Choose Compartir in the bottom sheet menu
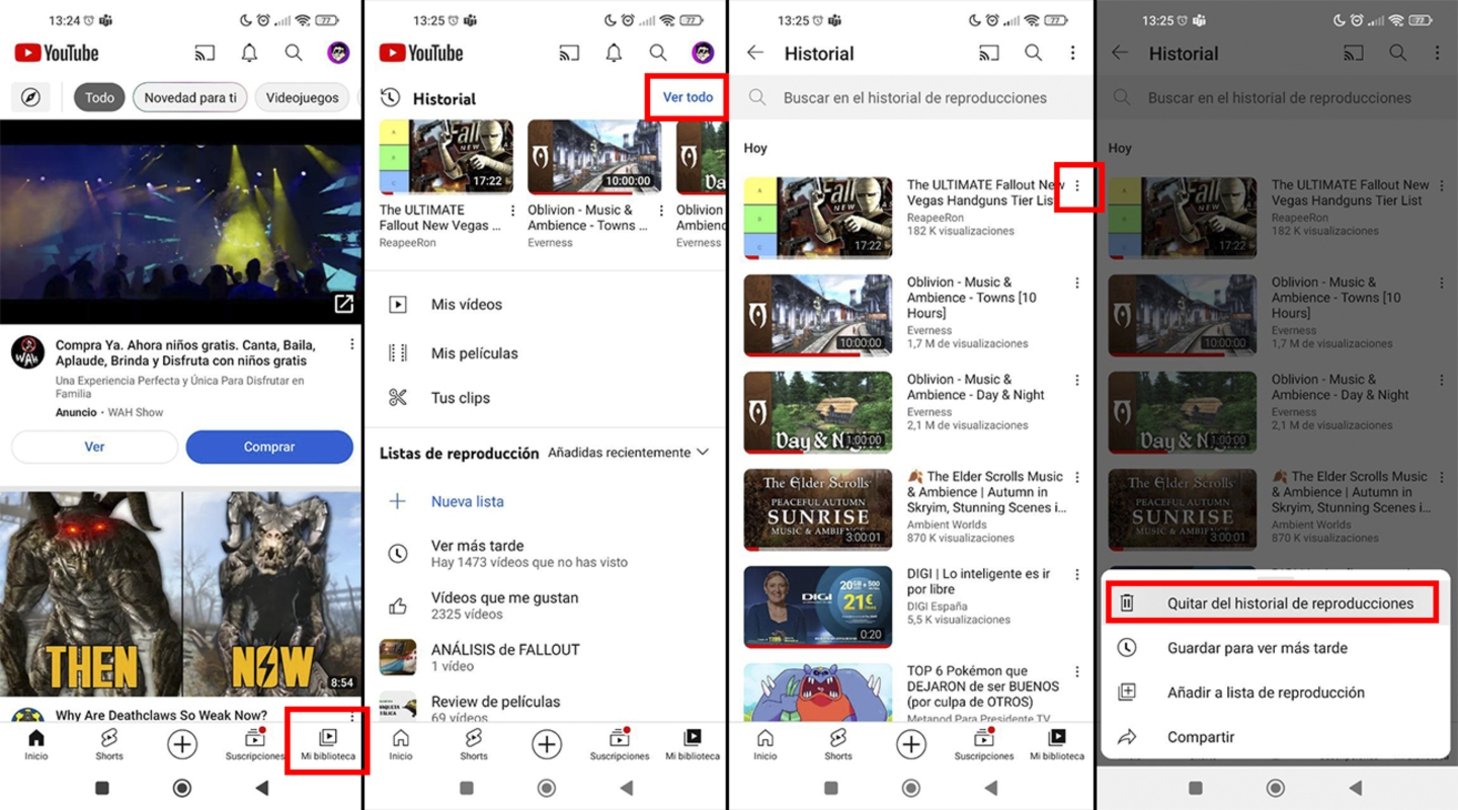The height and width of the screenshot is (810, 1458). click(x=1273, y=737)
